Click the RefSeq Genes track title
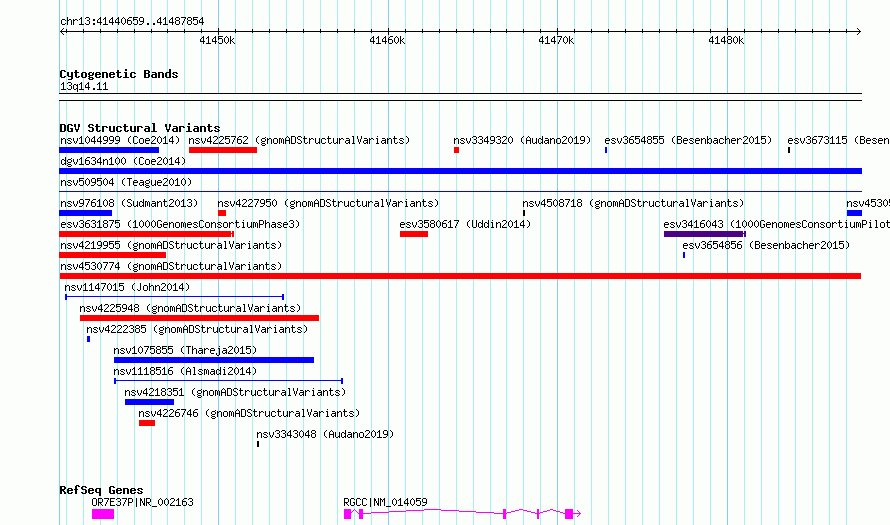 101,490
